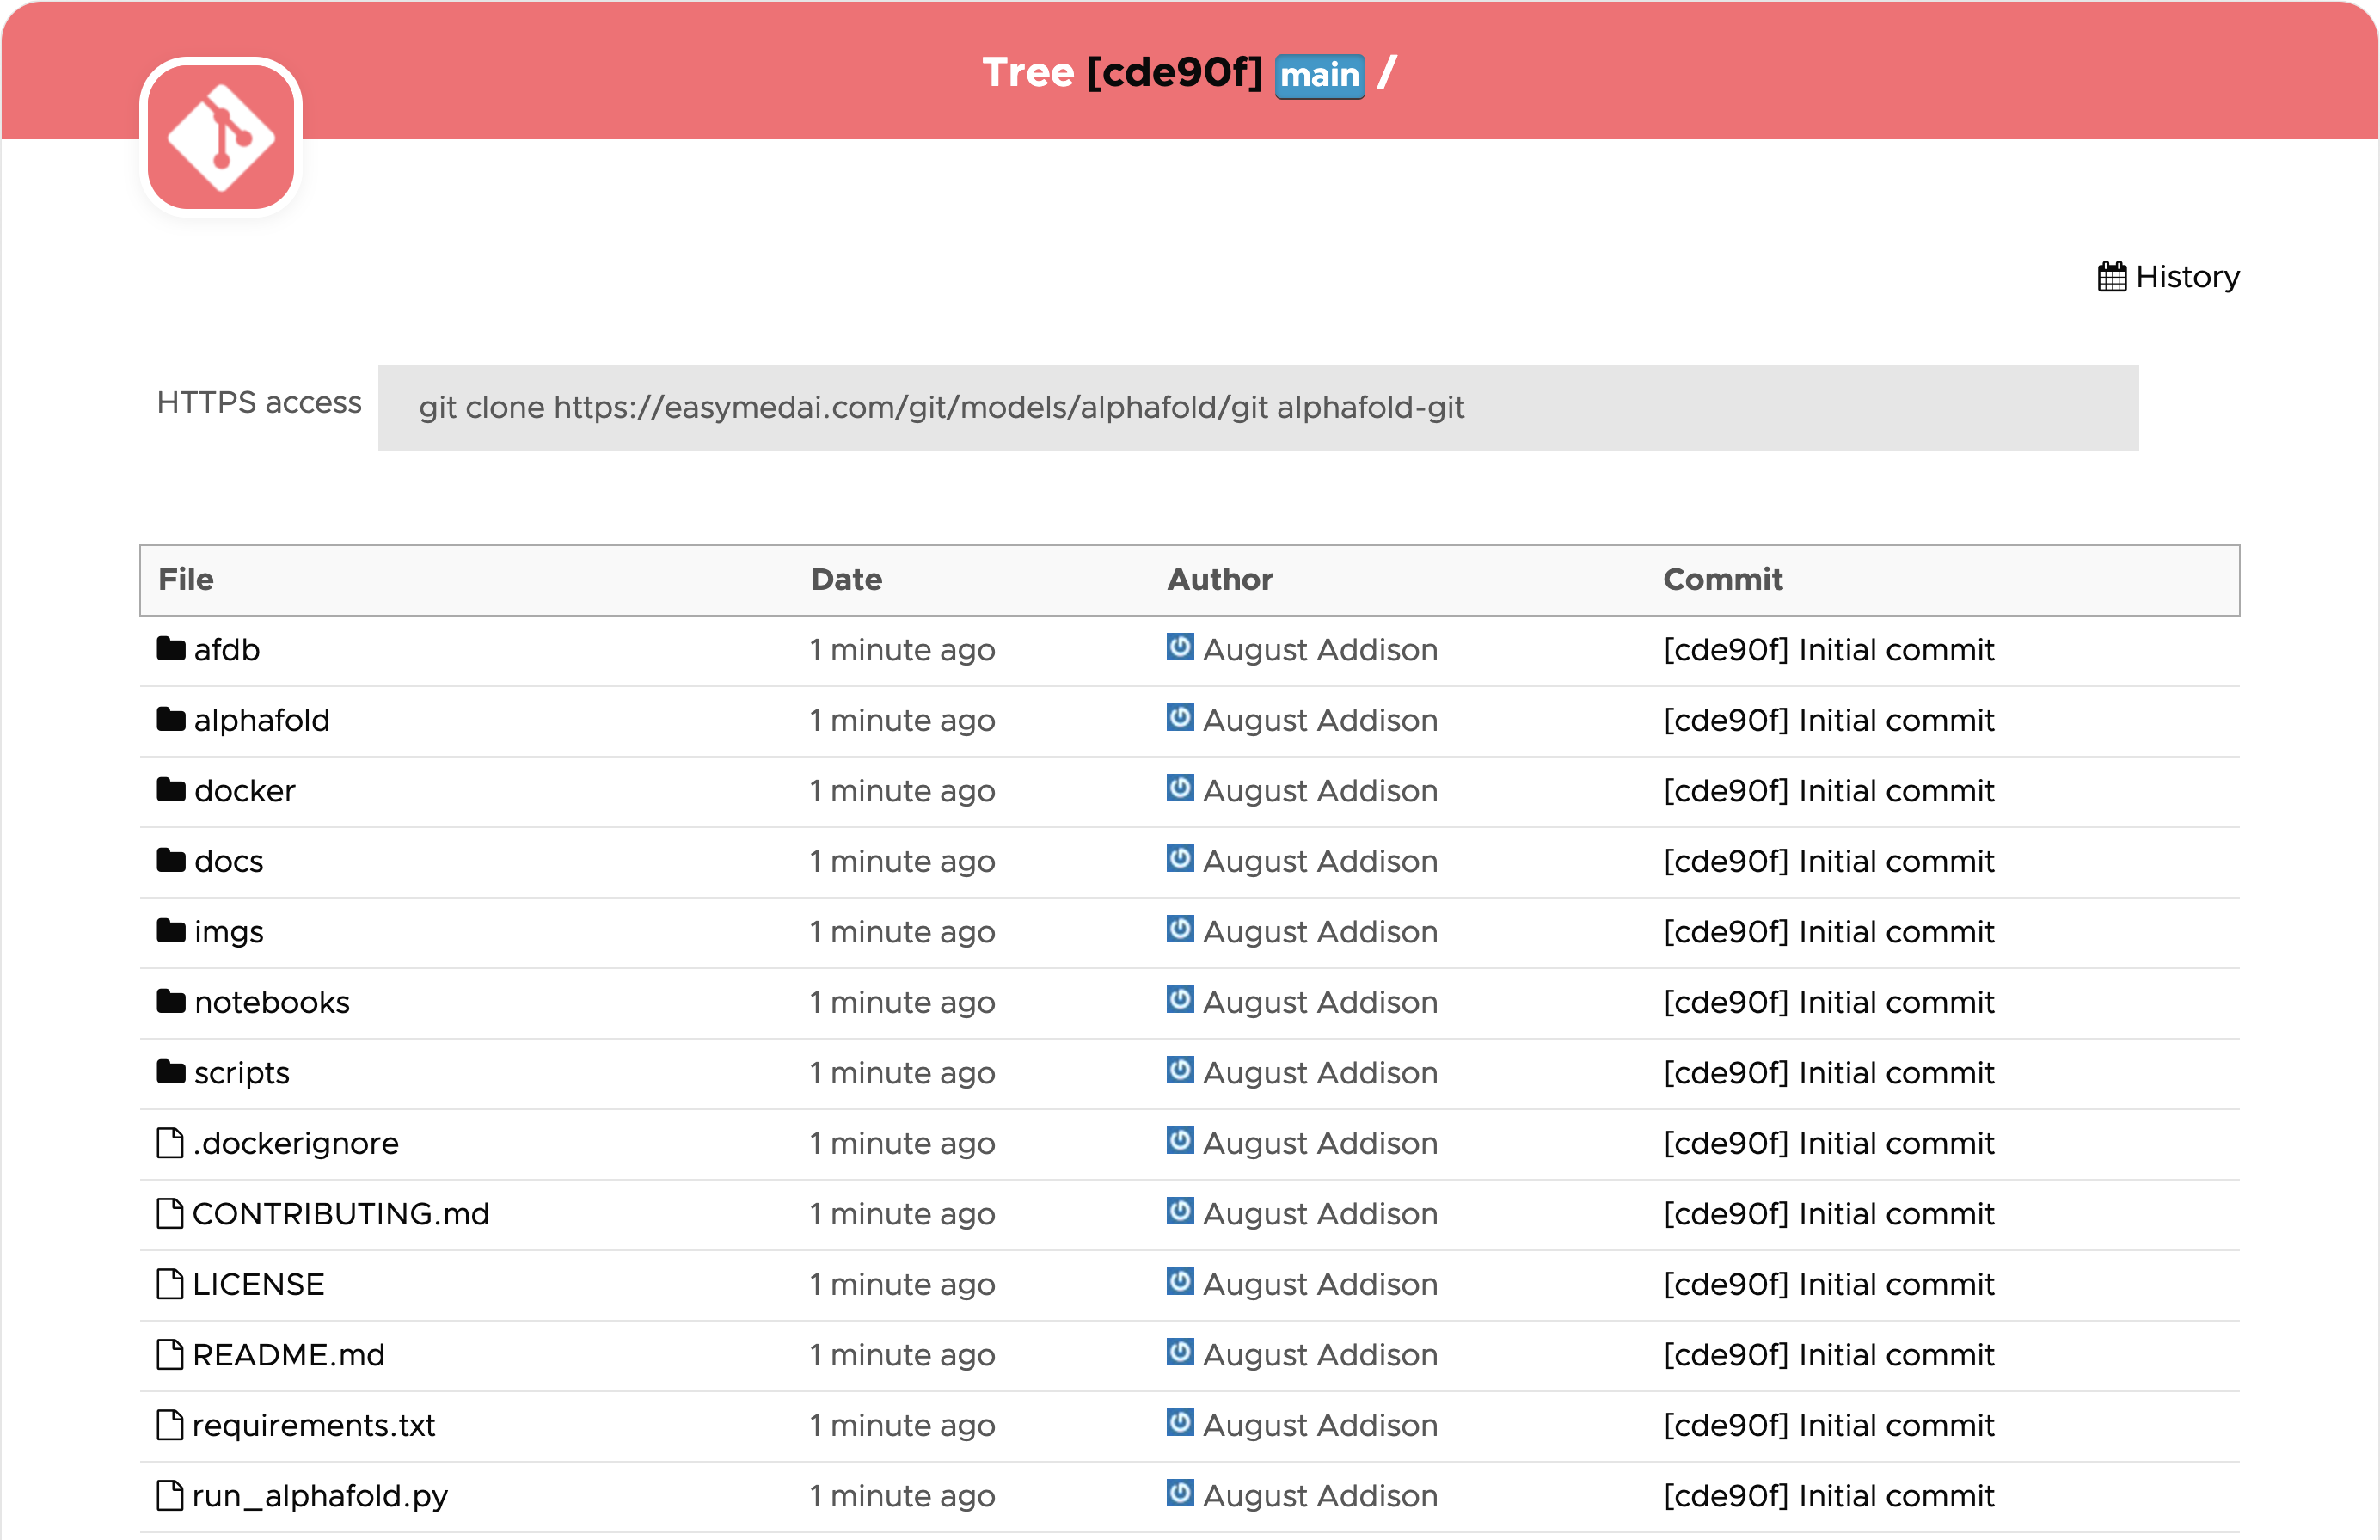2380x1540 pixels.
Task: Open the afdb folder icon
Action: 171,649
